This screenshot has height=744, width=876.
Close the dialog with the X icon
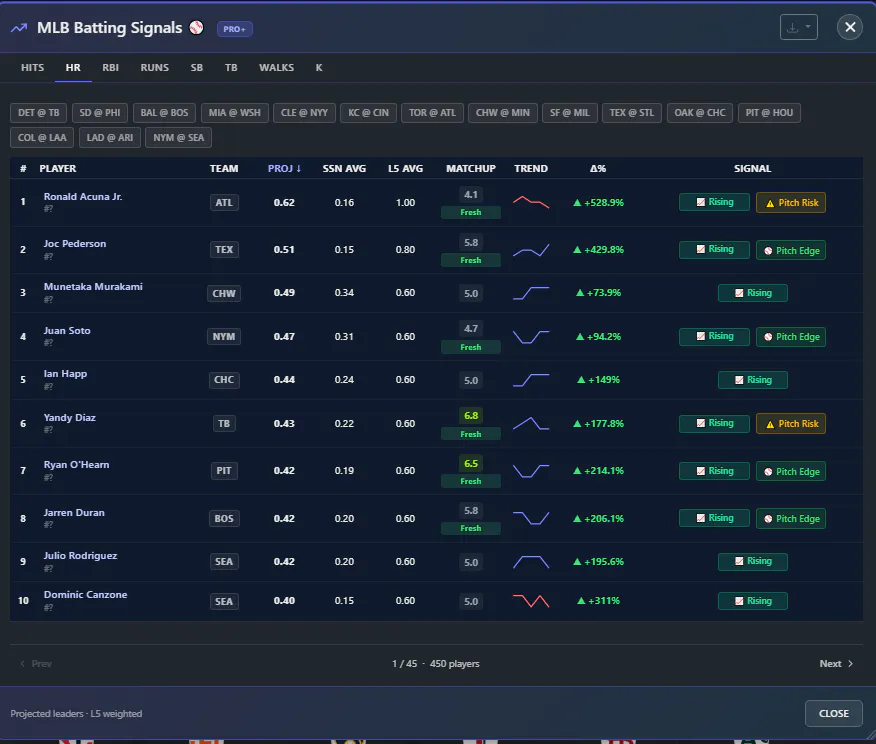(x=850, y=27)
